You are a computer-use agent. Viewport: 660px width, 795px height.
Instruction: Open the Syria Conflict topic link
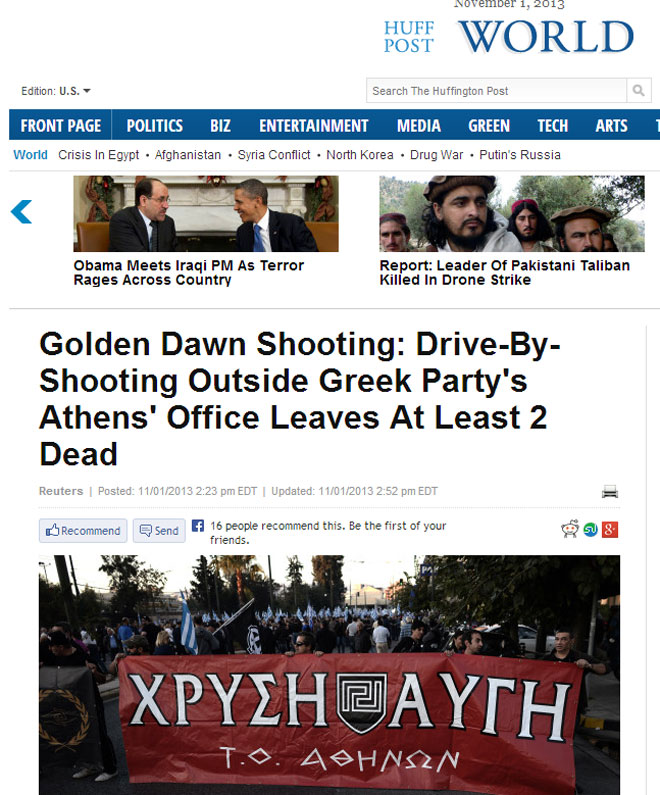[x=274, y=155]
